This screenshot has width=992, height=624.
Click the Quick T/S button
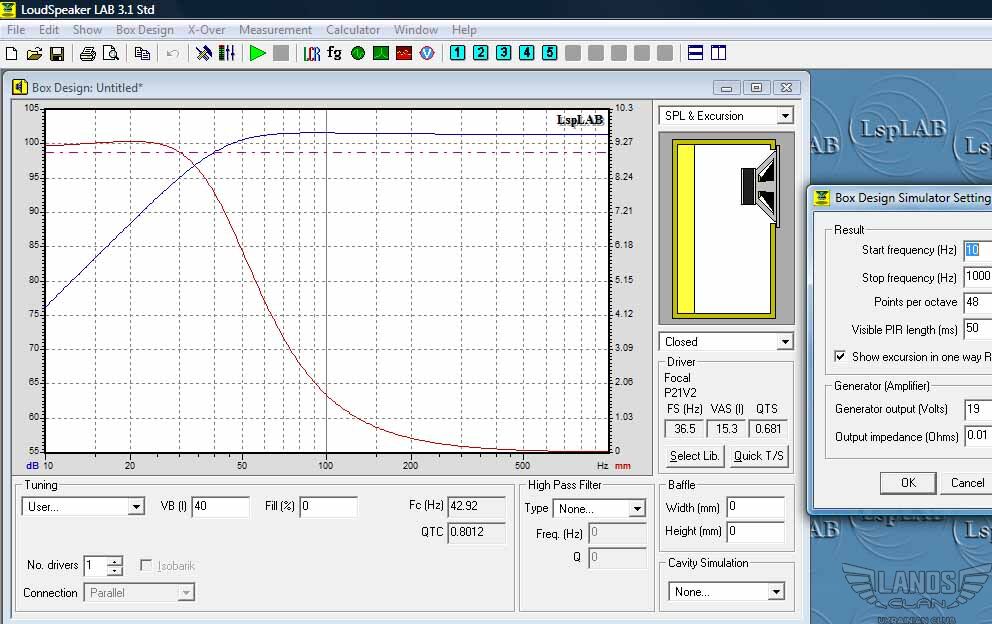pyautogui.click(x=759, y=456)
